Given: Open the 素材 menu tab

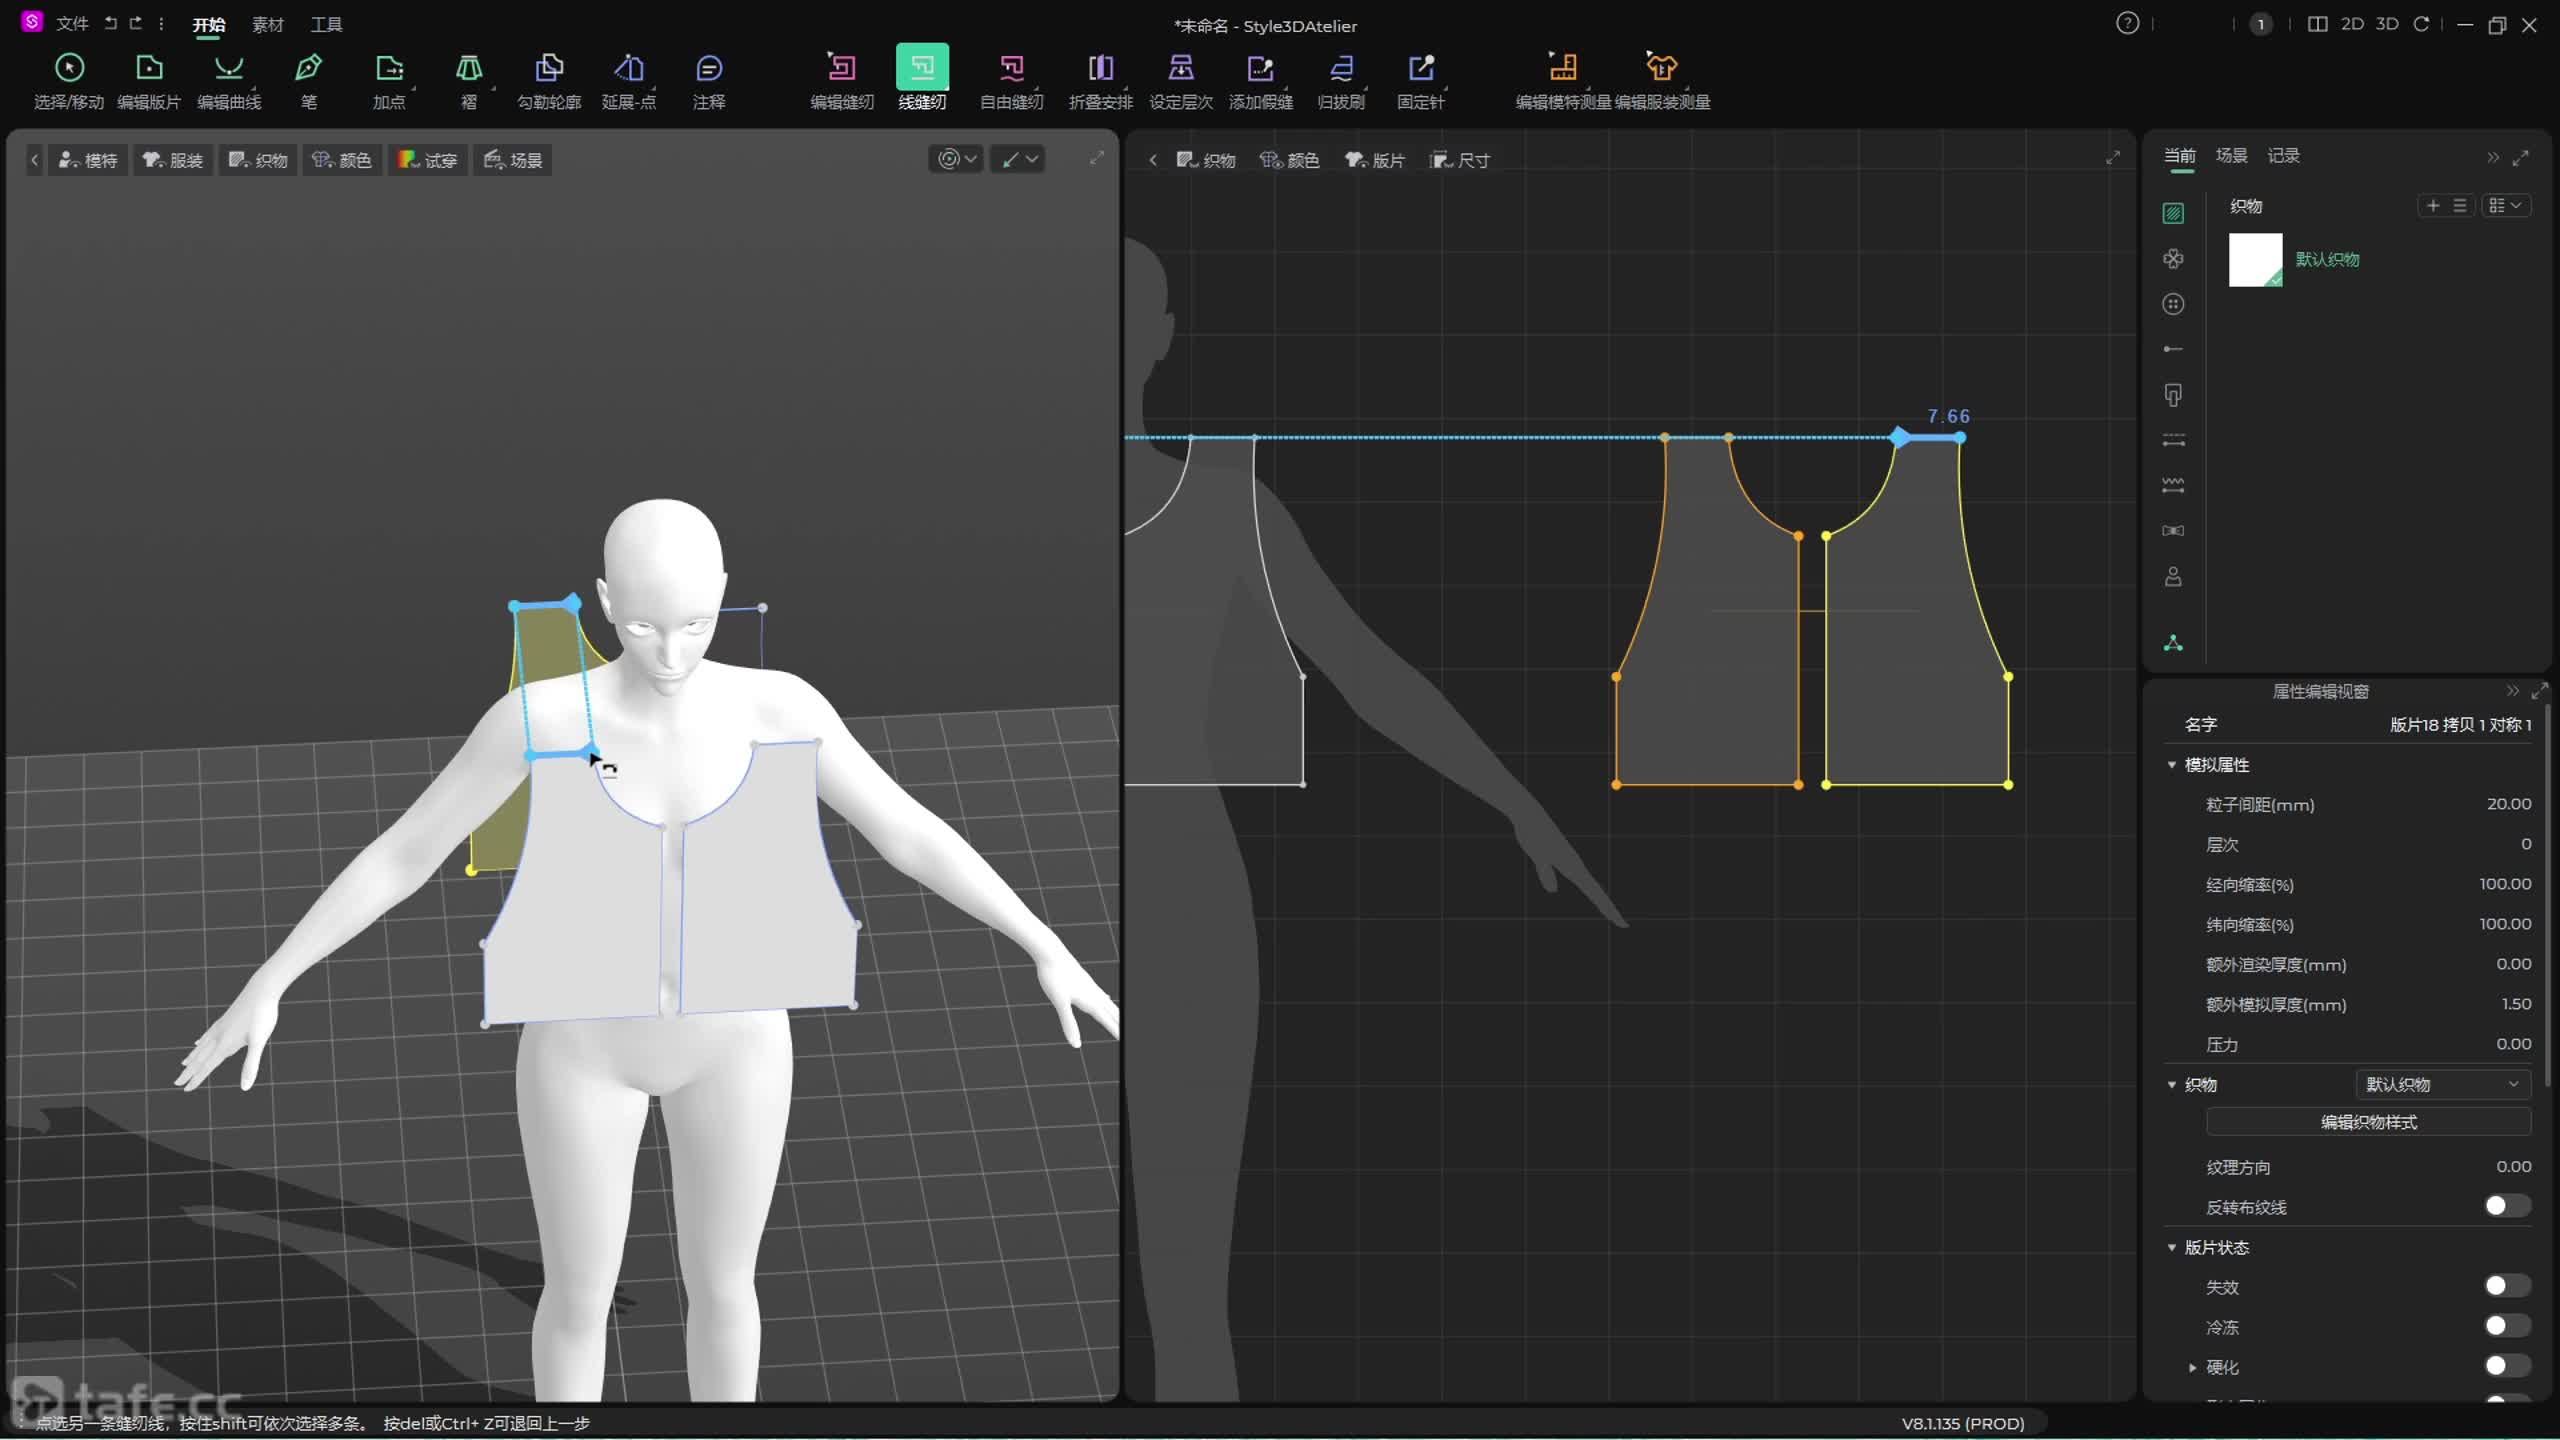Looking at the screenshot, I should point(267,25).
